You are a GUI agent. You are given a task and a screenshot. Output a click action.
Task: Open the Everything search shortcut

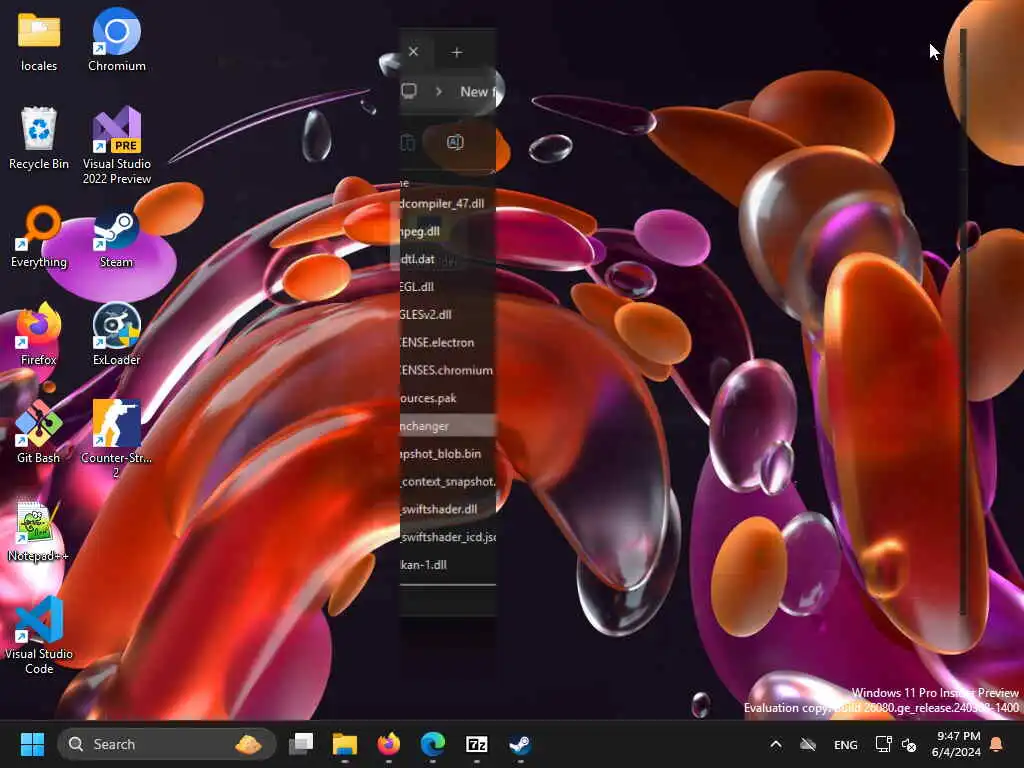(39, 237)
